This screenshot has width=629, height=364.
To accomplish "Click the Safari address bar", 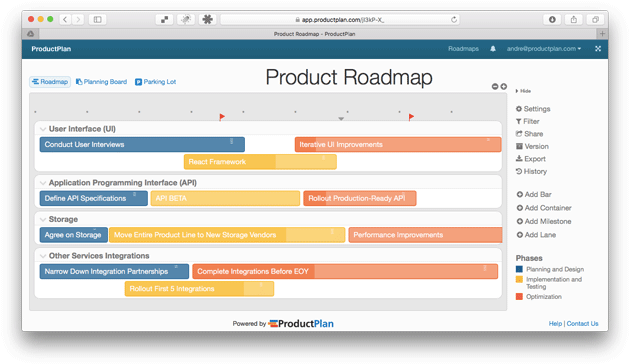I will click(x=340, y=19).
